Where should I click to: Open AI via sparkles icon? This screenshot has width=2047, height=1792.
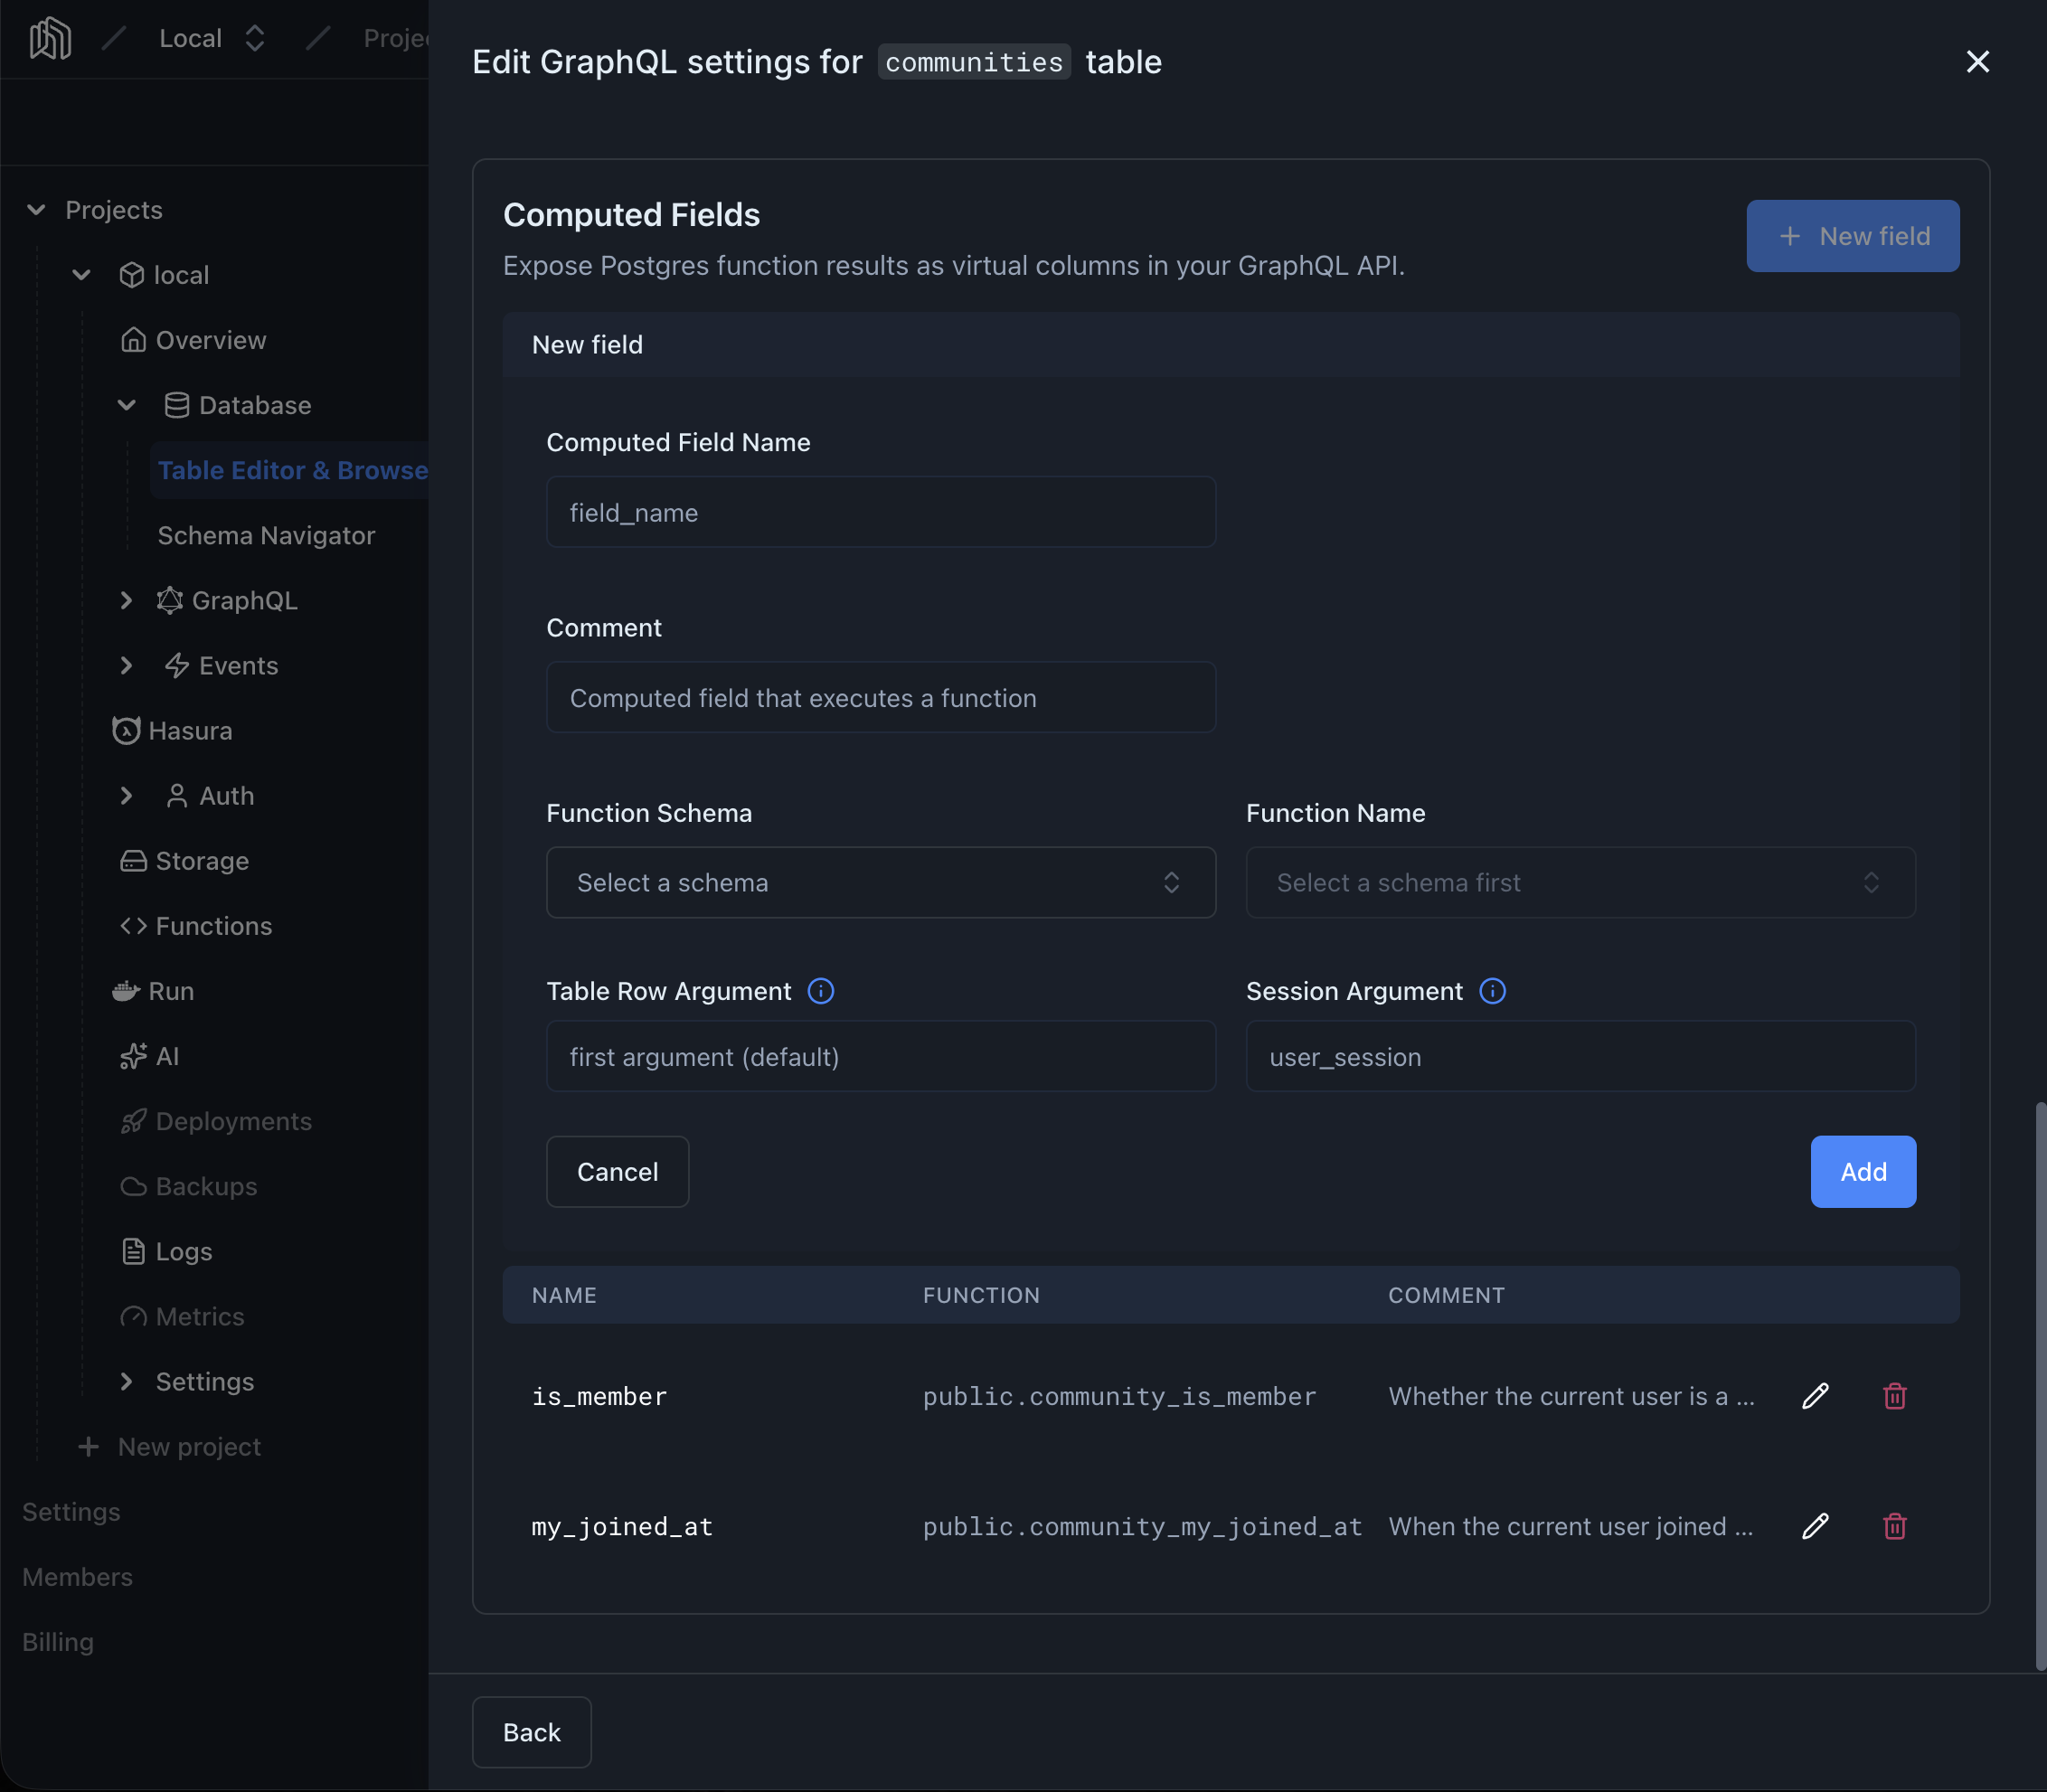tap(133, 1056)
